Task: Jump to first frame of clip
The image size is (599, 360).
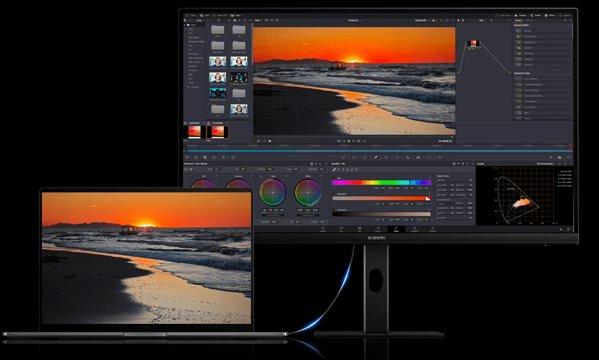Action: (x=339, y=141)
